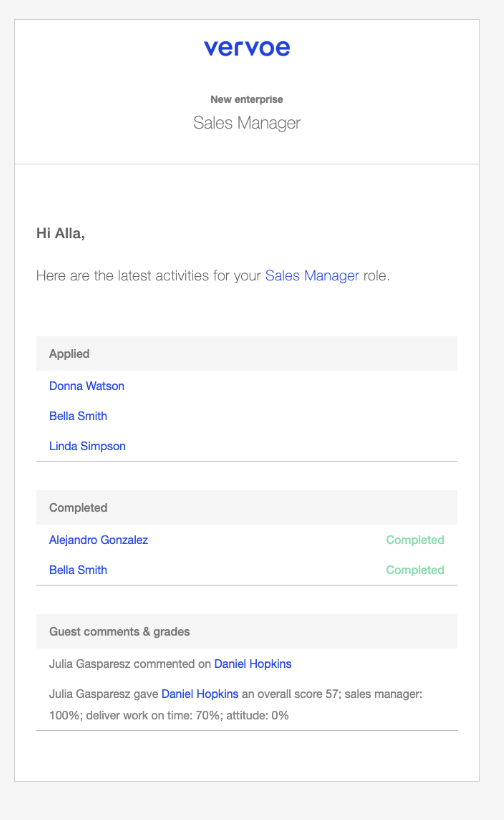Open the Sales Manager role link

point(312,276)
